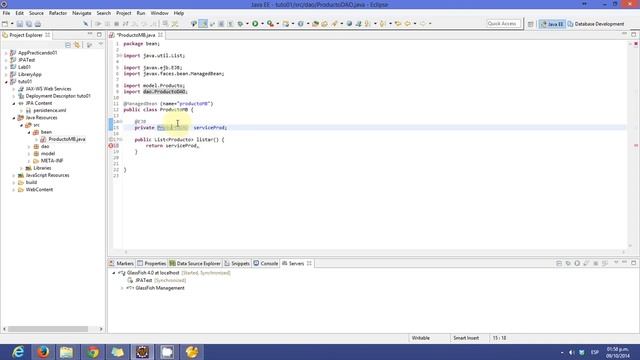Switch to the Console tab
Image resolution: width=640 pixels, height=360 pixels.
click(265, 263)
